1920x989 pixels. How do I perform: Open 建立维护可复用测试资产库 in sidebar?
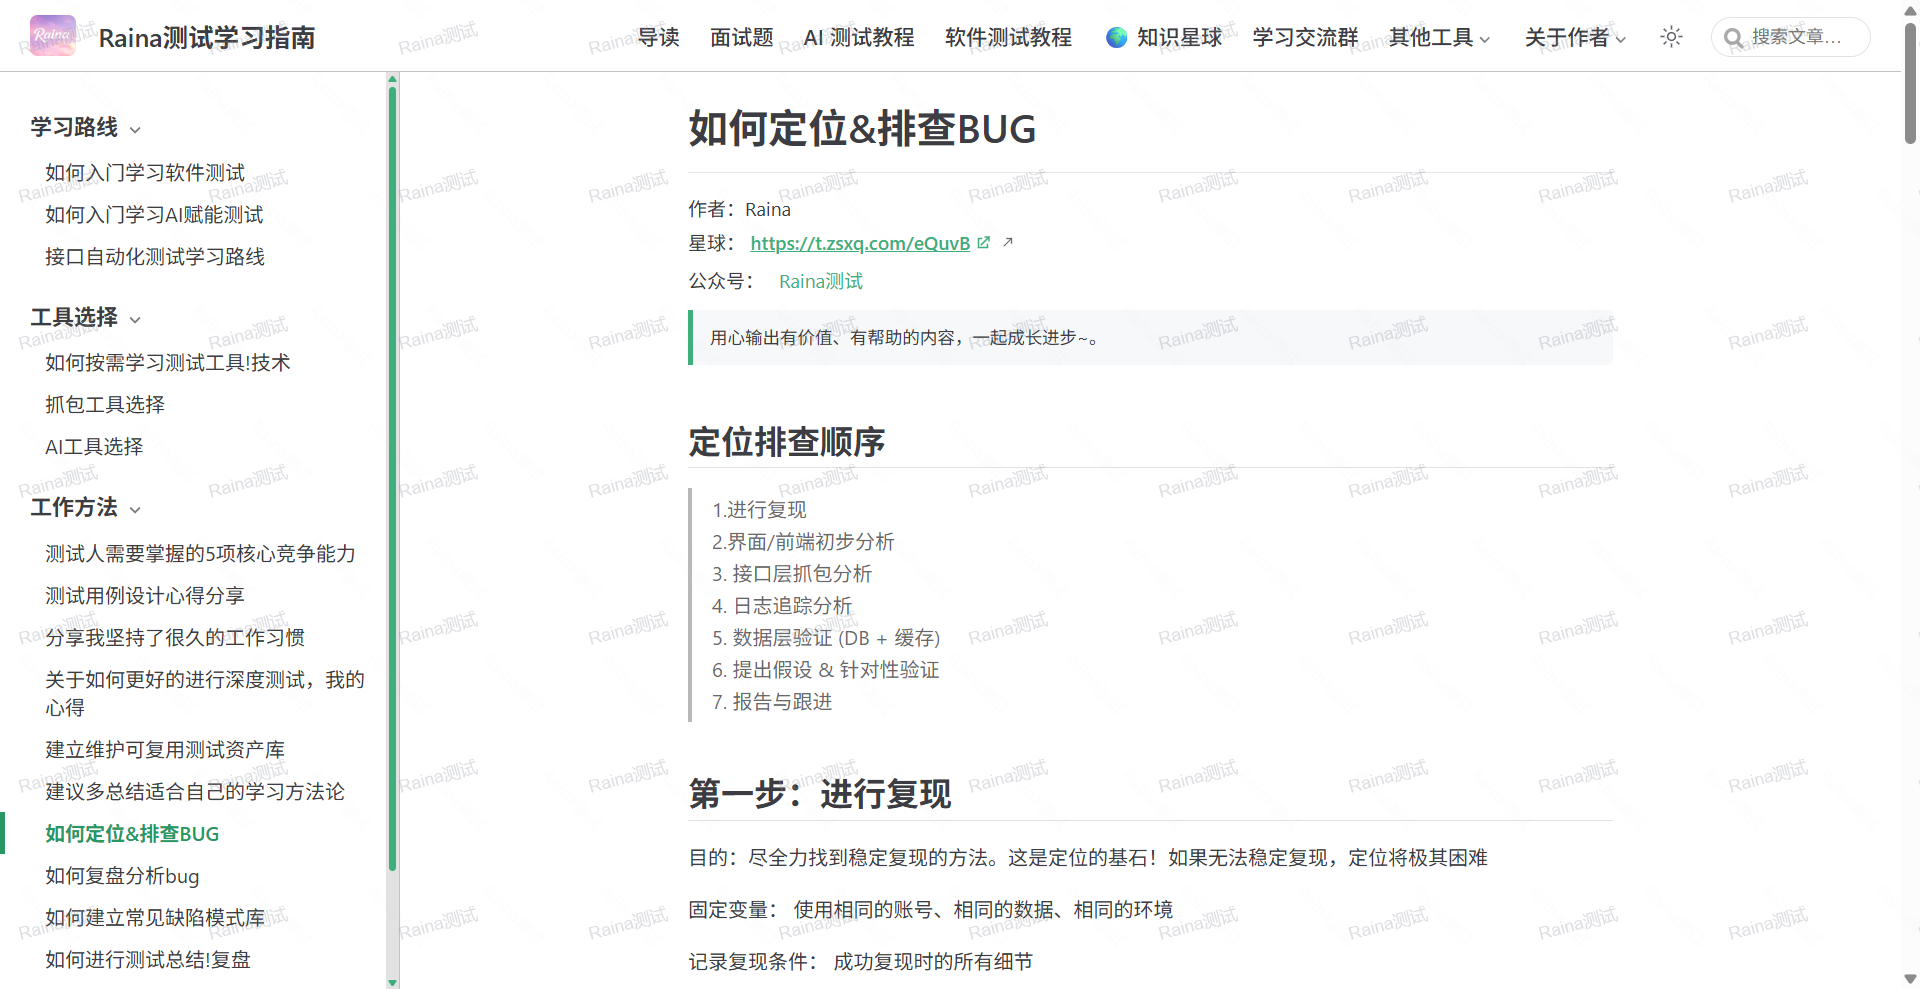165,749
